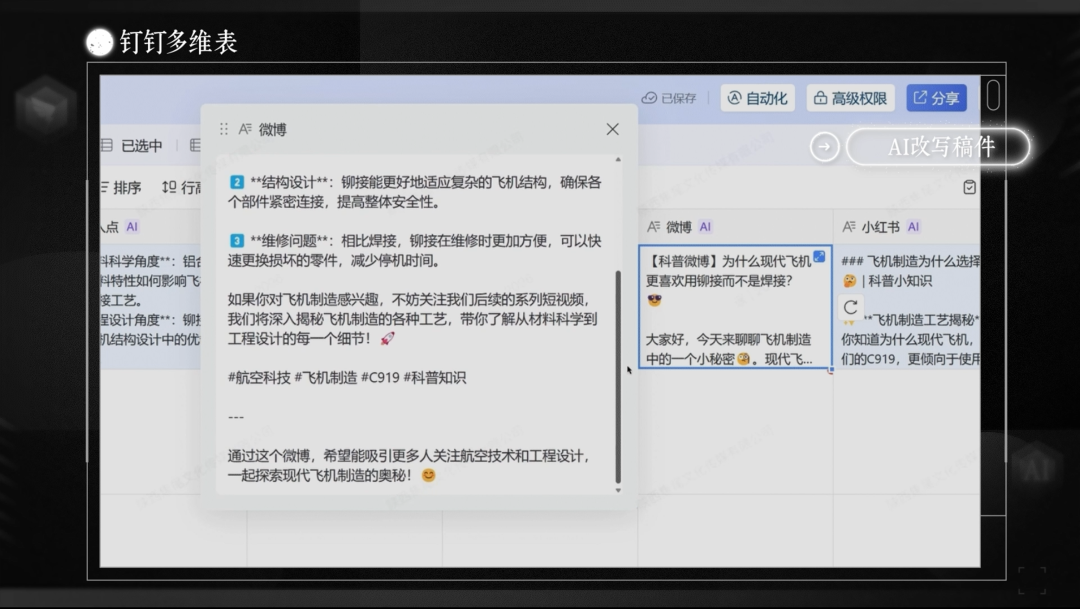Select the 微博 column header
The height and width of the screenshot is (609, 1080).
[735, 227]
